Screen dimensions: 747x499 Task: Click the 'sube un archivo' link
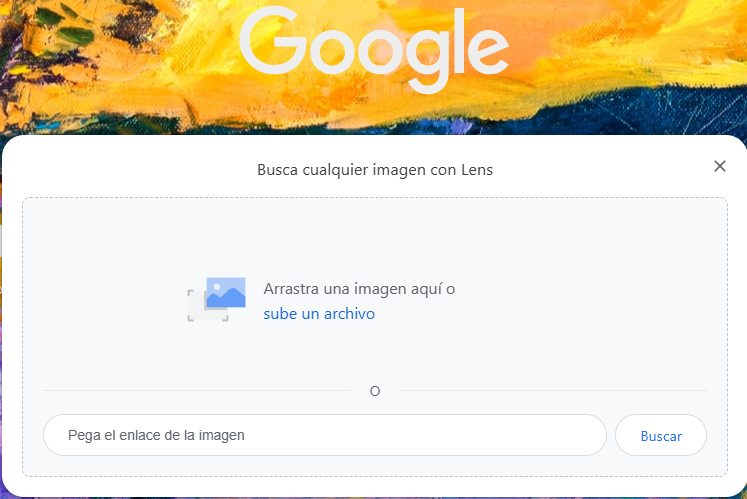[319, 314]
